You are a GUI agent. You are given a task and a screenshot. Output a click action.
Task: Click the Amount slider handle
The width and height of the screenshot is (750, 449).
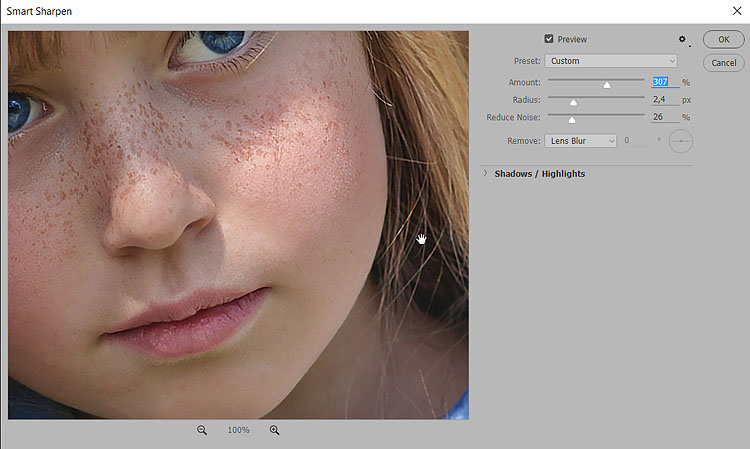coord(607,85)
